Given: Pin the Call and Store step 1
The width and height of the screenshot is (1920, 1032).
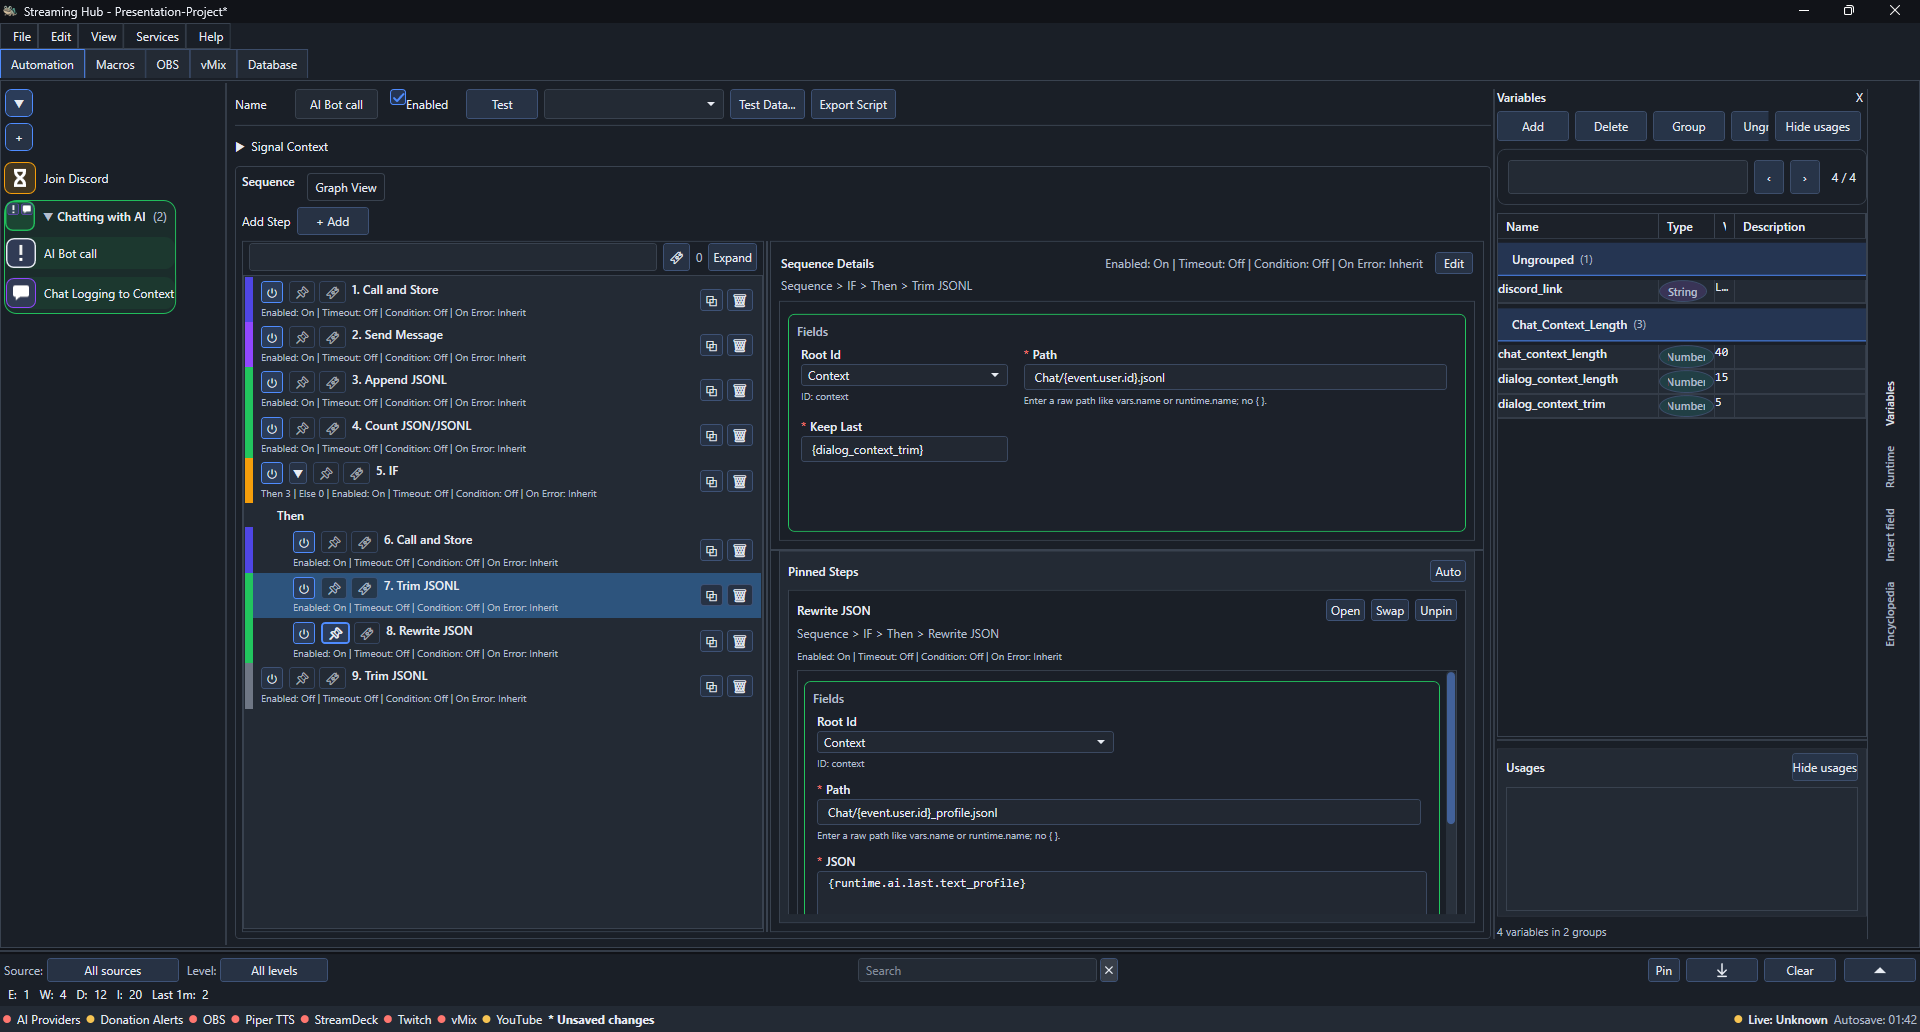Looking at the screenshot, I should [302, 292].
